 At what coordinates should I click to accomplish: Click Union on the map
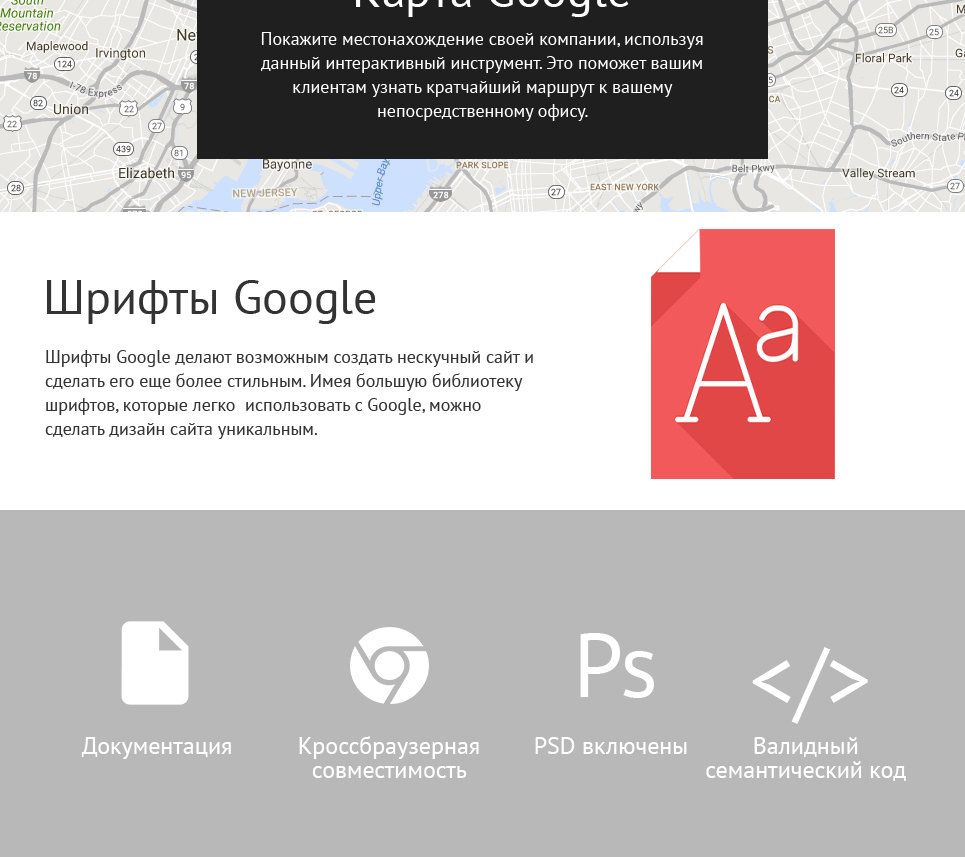[x=71, y=110]
